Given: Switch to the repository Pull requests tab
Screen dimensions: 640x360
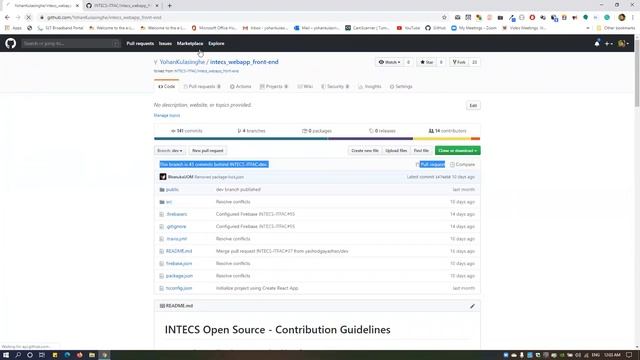Looking at the screenshot, I should click(202, 87).
